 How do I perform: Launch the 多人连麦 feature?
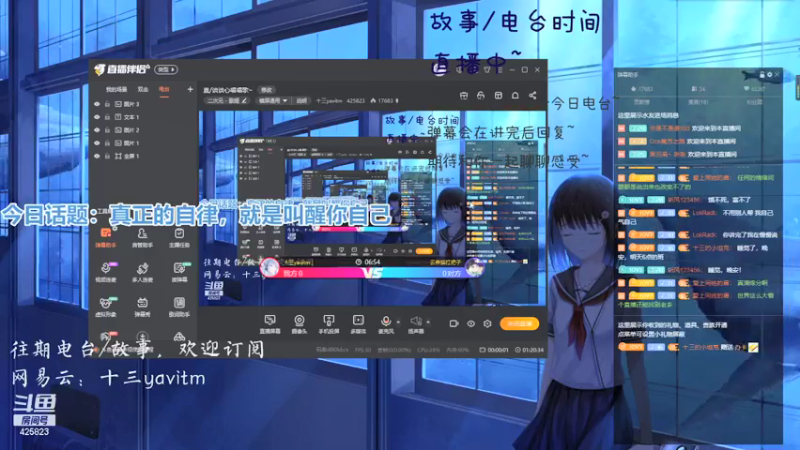pos(142,272)
